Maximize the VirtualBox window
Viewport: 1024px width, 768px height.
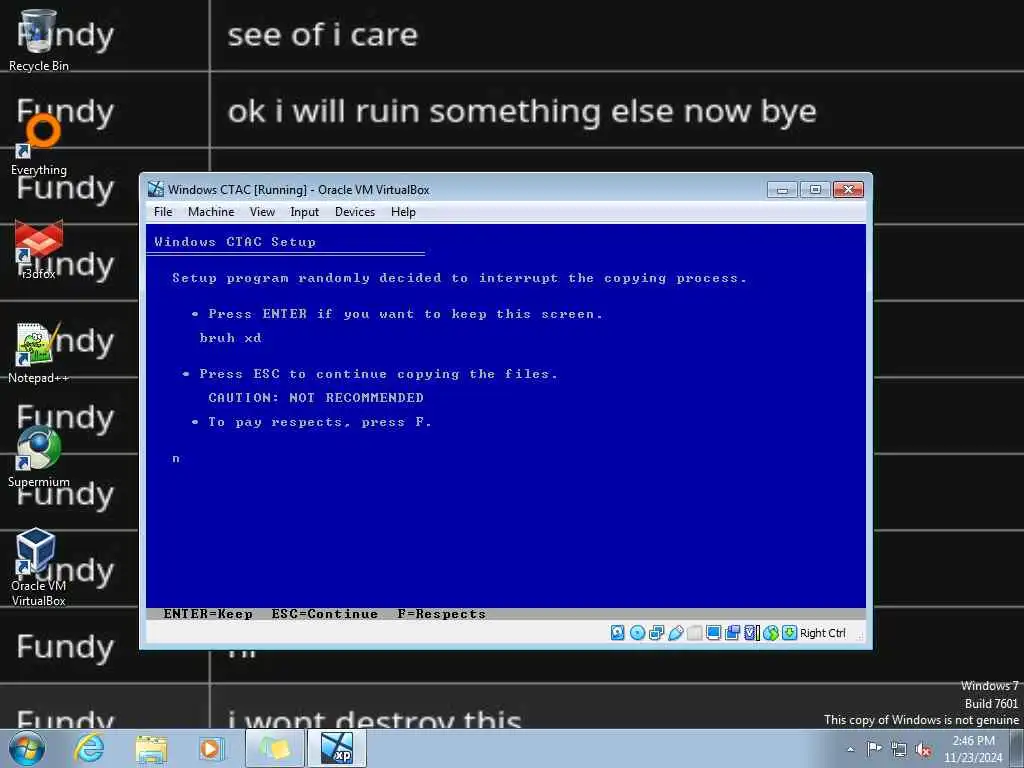click(815, 189)
